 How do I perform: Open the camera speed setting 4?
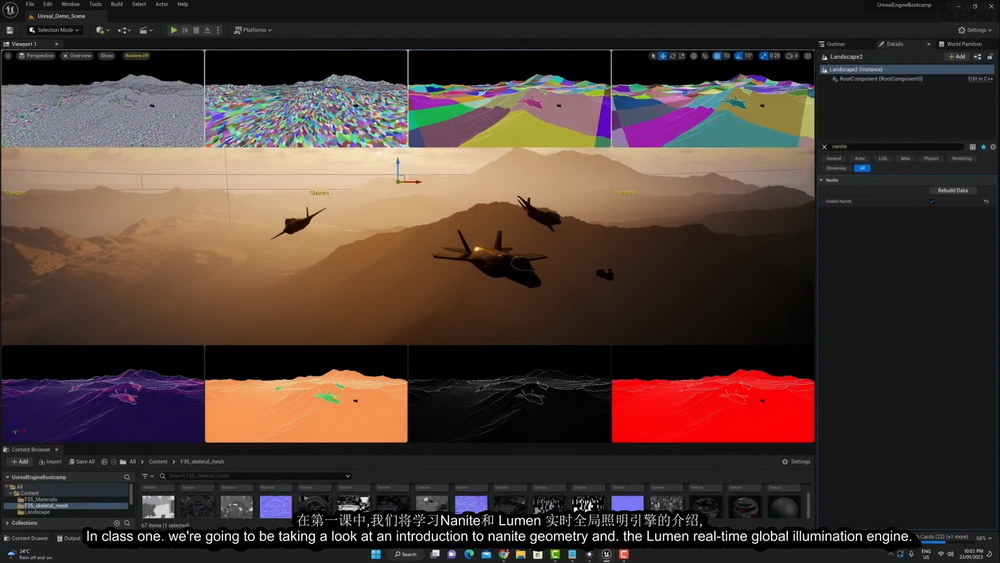point(792,56)
